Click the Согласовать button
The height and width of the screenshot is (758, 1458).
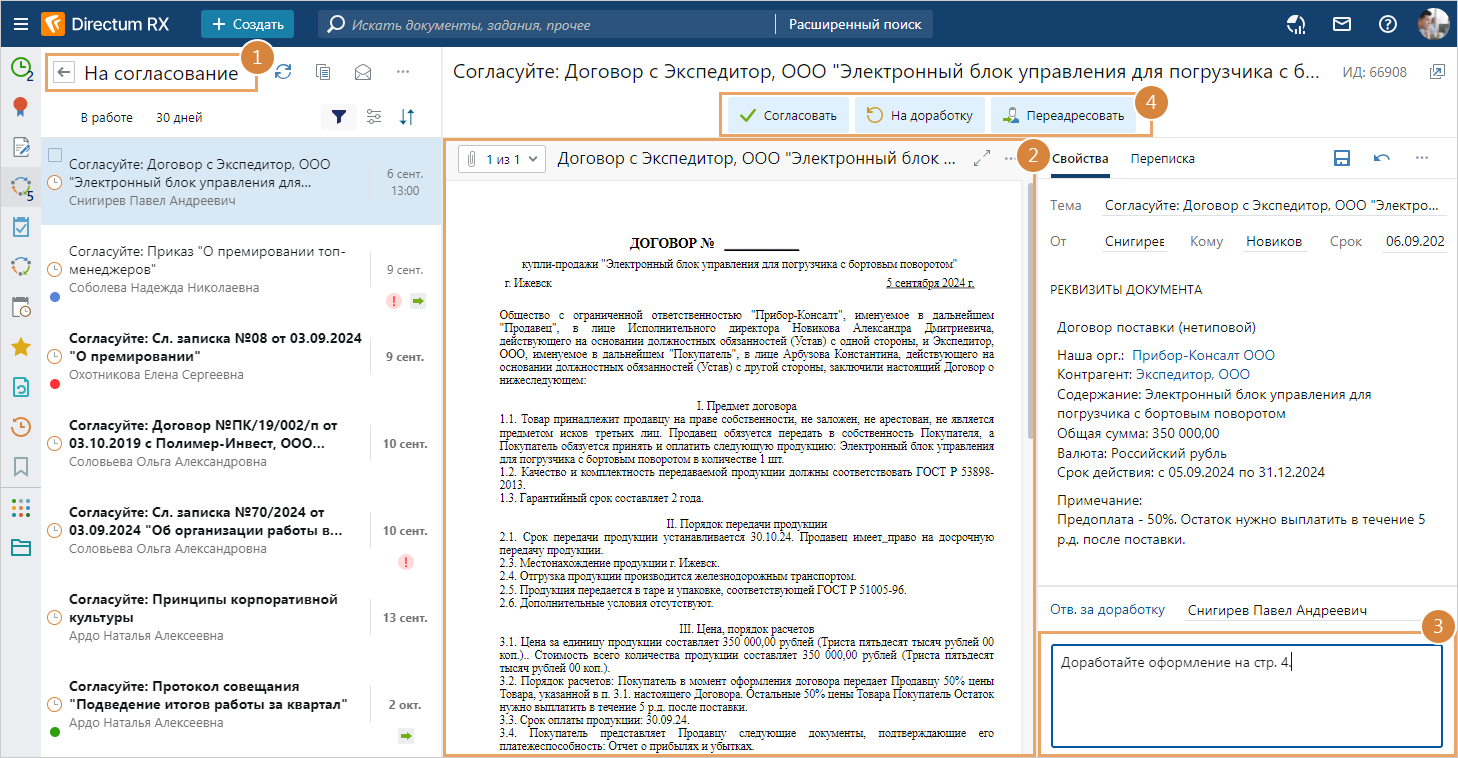tap(788, 115)
